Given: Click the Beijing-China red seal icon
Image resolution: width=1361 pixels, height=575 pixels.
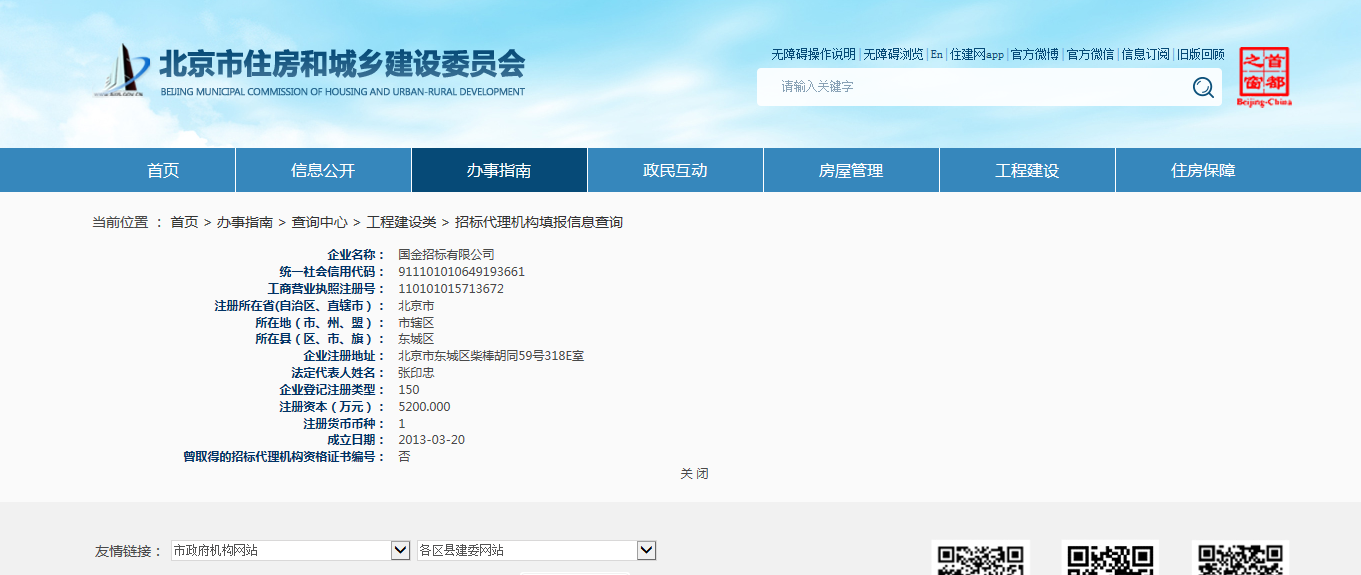Looking at the screenshot, I should (1264, 76).
